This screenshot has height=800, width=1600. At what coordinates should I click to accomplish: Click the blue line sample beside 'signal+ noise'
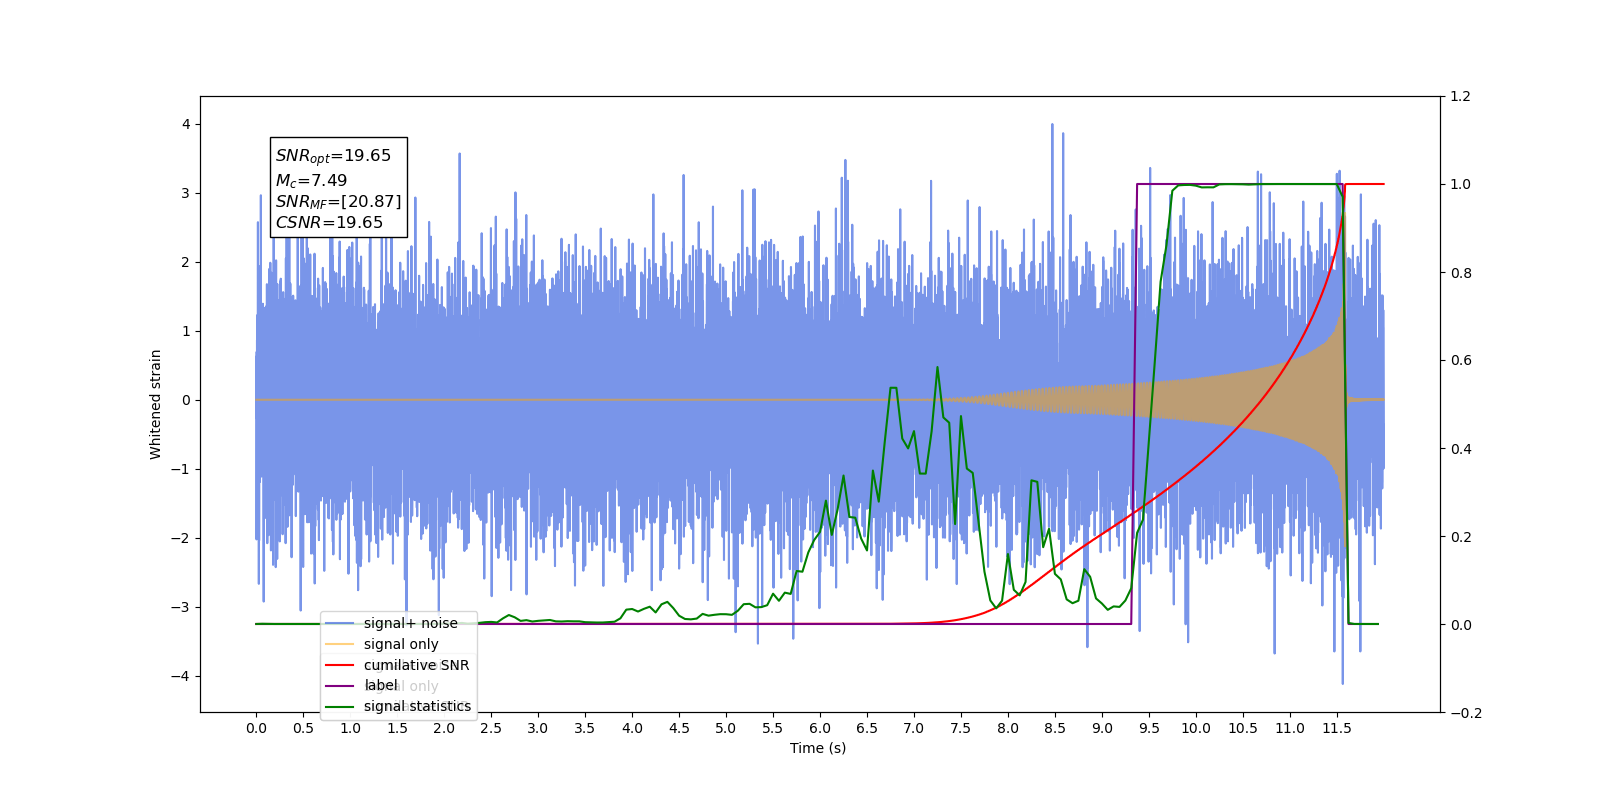[x=340, y=623]
